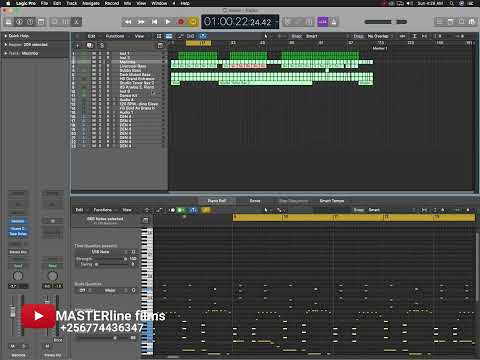Open the Record menu
Screen dimensions: 480x360
[x=112, y=3]
